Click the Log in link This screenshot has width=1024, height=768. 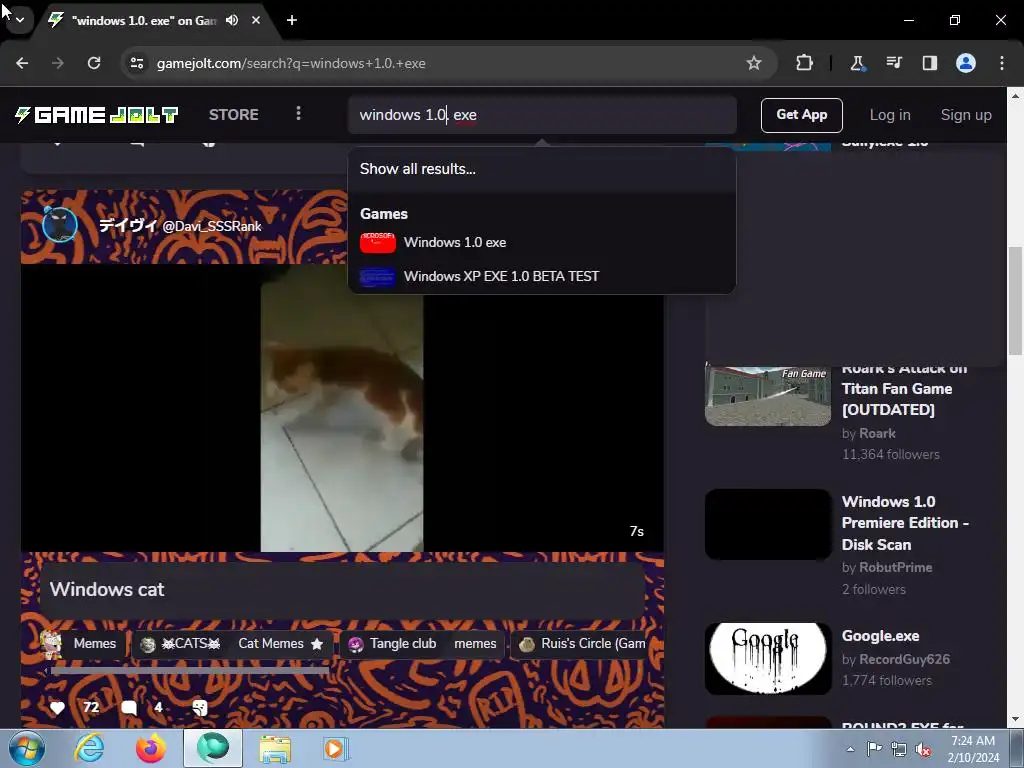[x=890, y=115]
